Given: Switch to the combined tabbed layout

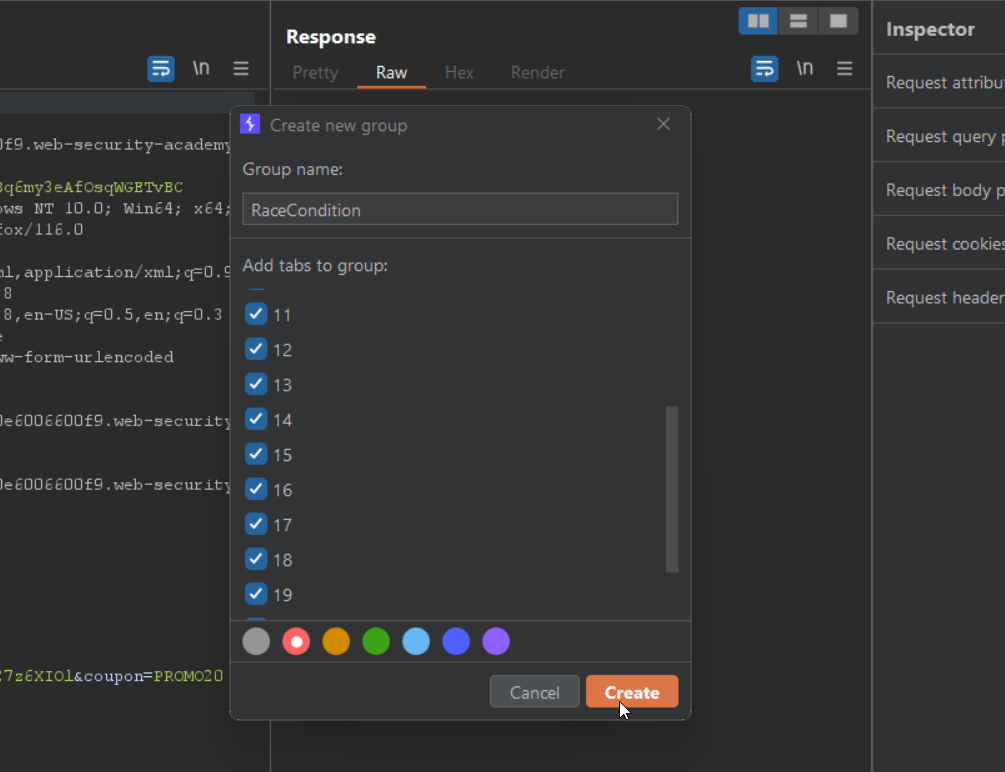Looking at the screenshot, I should coord(838,21).
